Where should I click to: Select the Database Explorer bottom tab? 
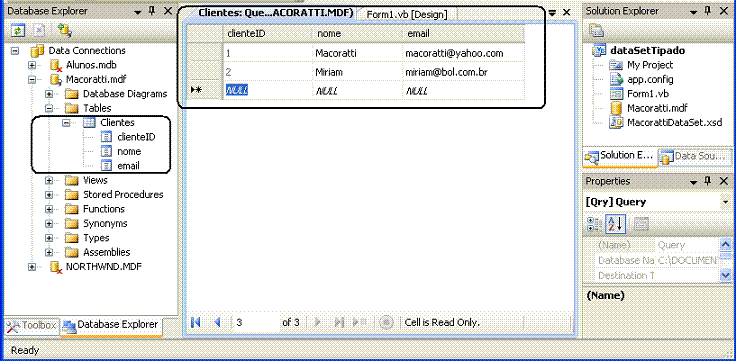pos(111,325)
